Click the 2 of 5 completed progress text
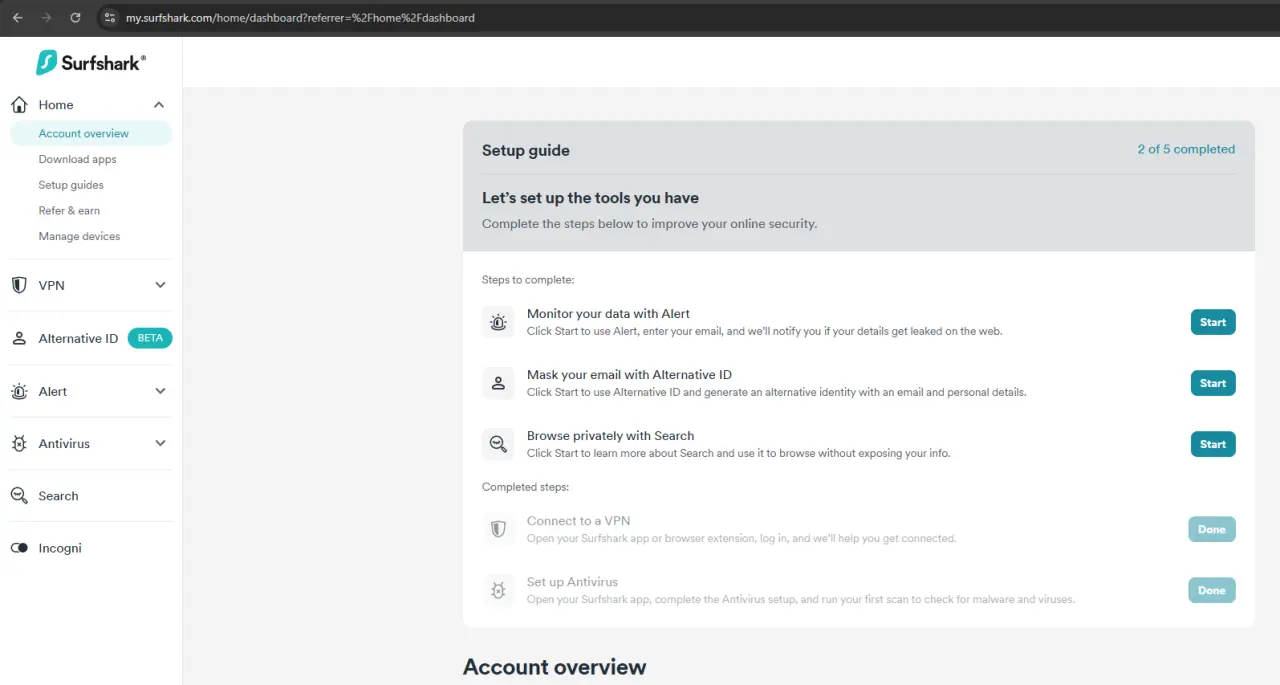Screen dimensions: 1280x685 tap(1186, 149)
